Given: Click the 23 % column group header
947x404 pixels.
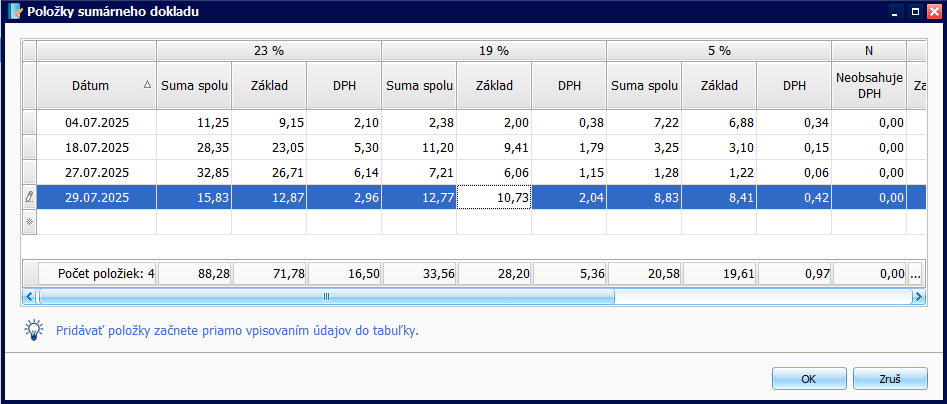Looking at the screenshot, I should 269,50.
